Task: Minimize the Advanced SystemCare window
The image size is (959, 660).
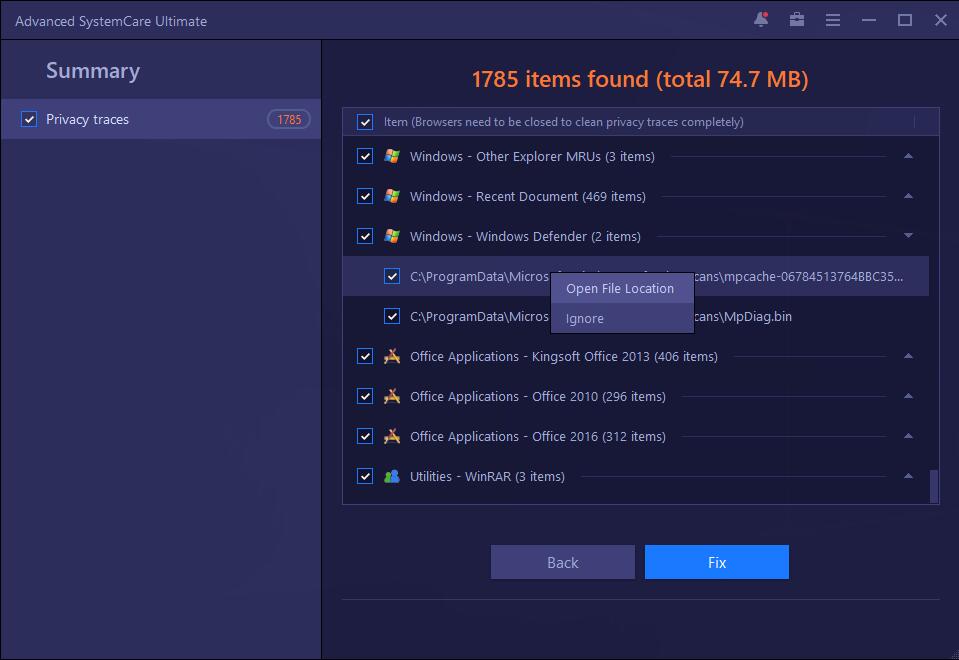Action: [868, 21]
